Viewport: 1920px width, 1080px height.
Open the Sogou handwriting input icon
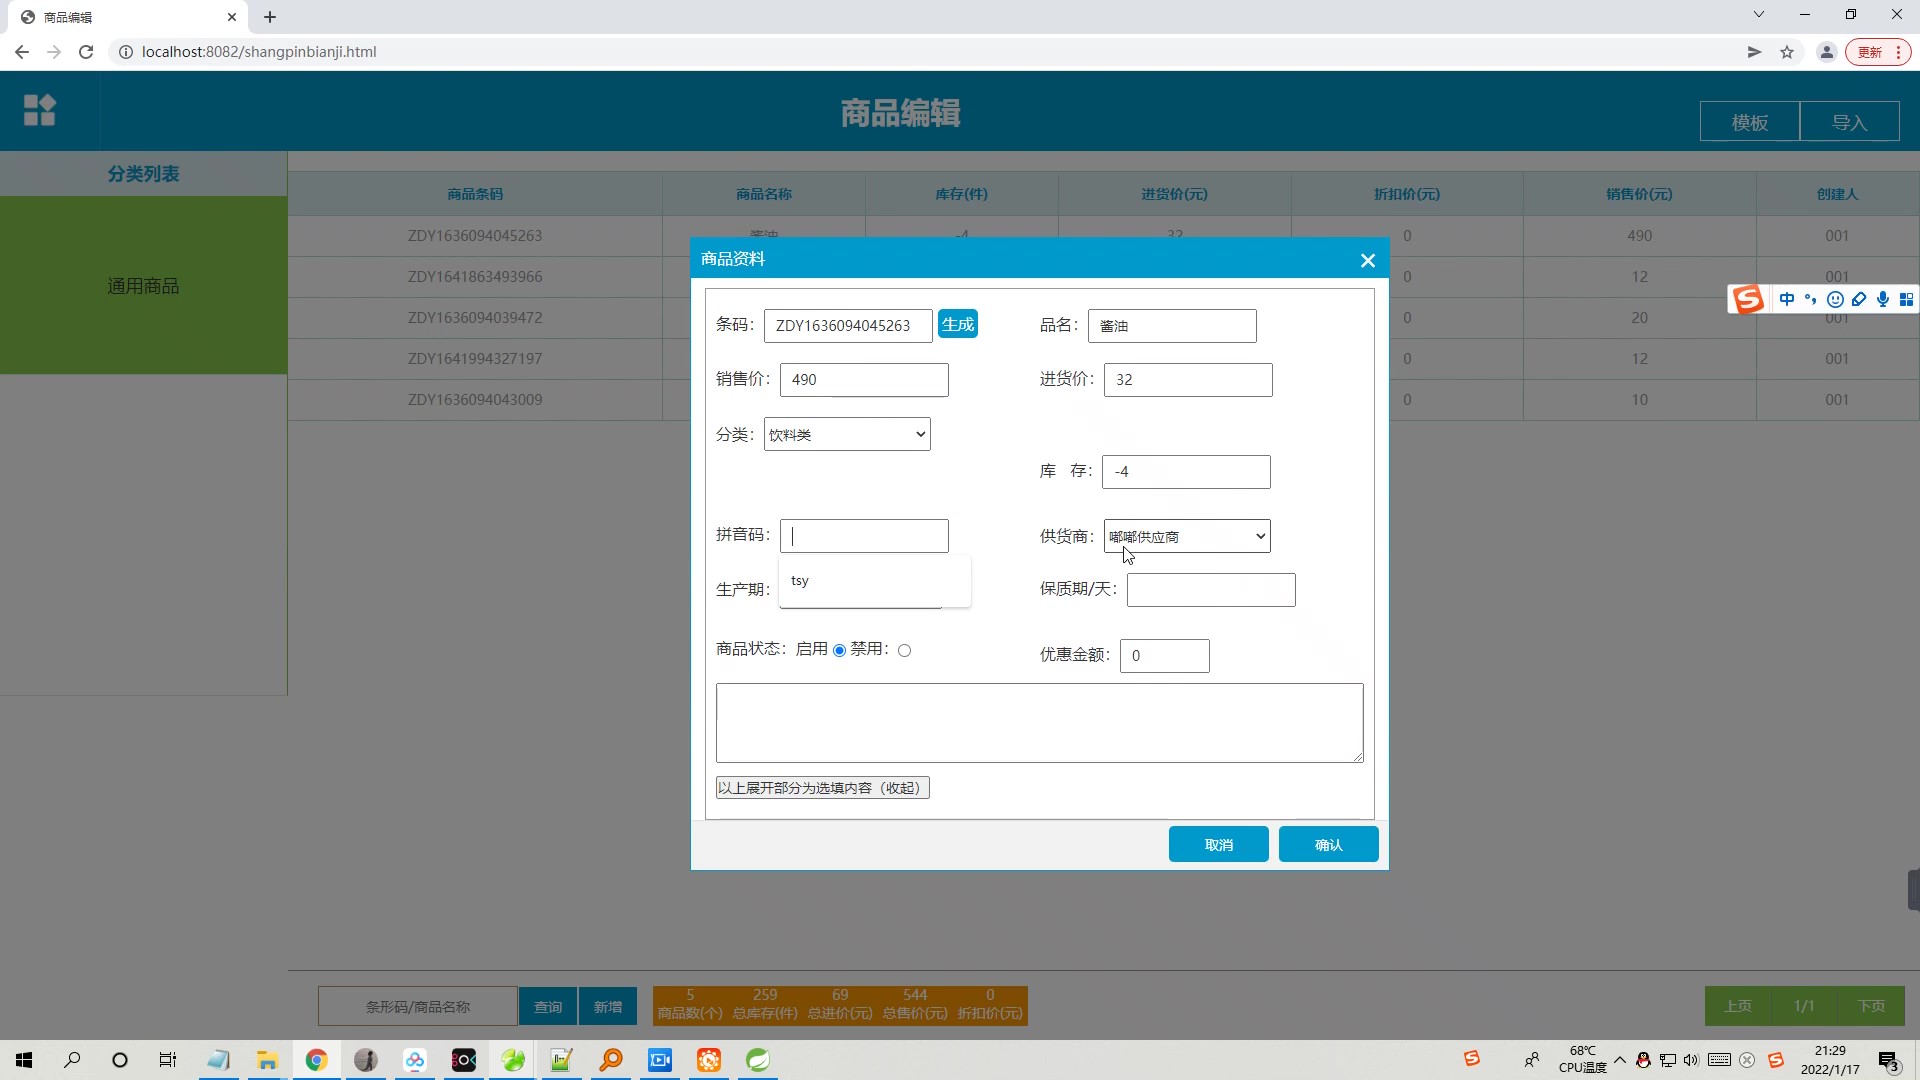(1860, 299)
